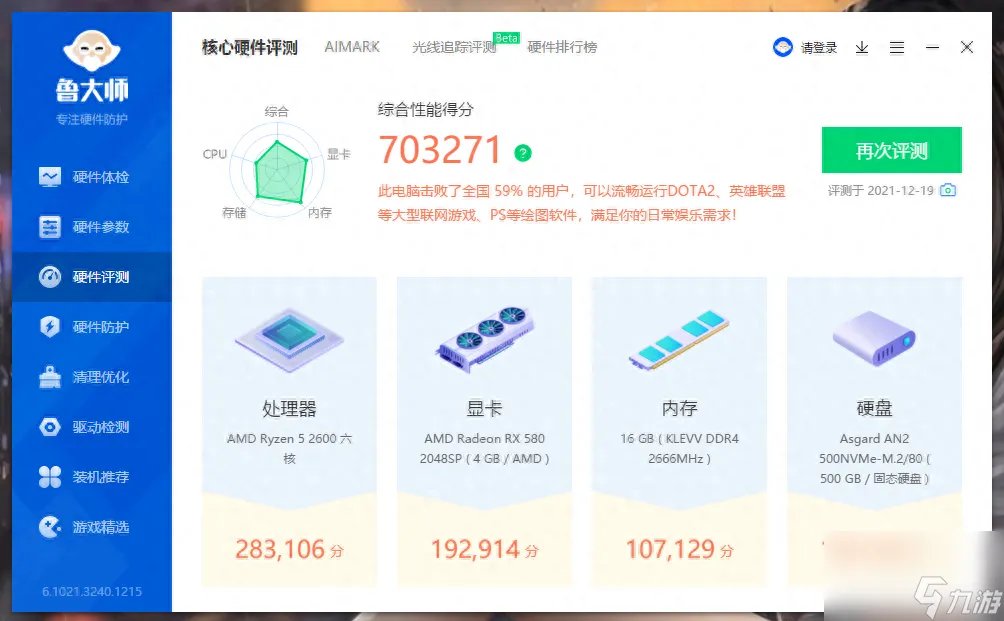
Task: Open the 驱动检测 tool
Action: tap(85, 427)
